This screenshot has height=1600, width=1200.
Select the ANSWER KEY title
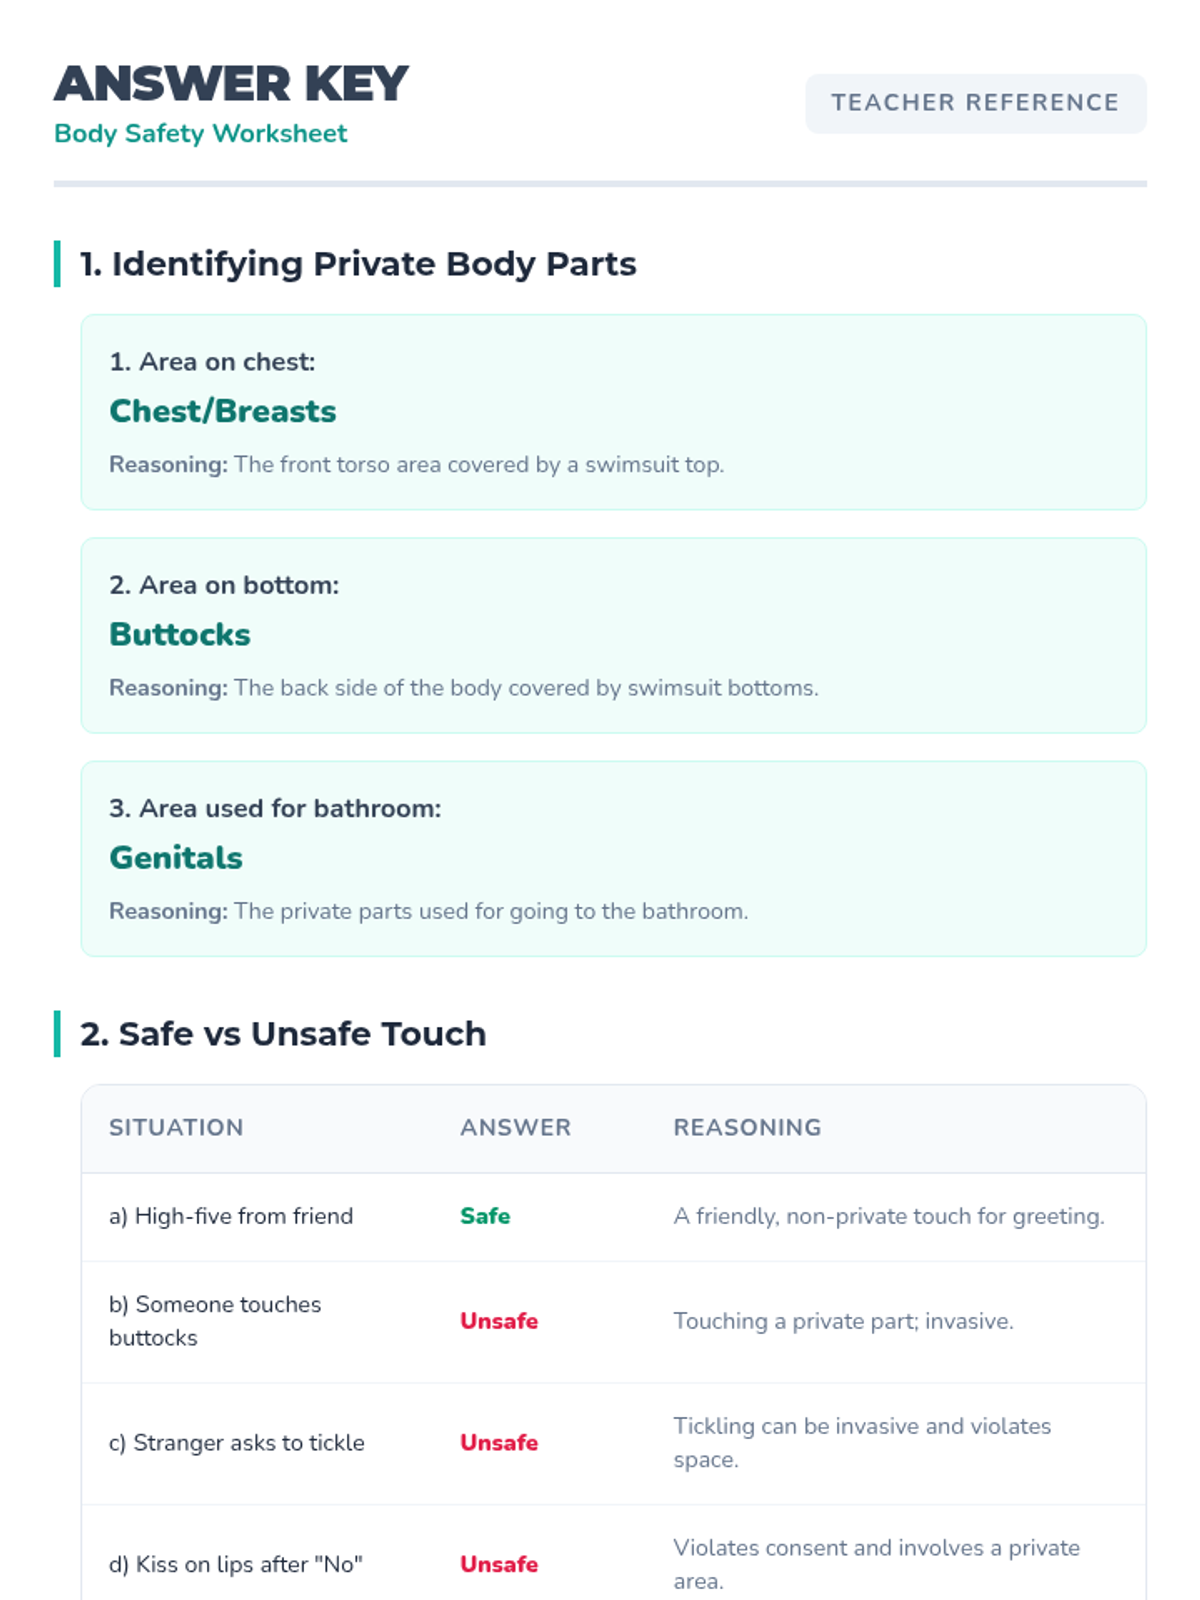(x=231, y=83)
